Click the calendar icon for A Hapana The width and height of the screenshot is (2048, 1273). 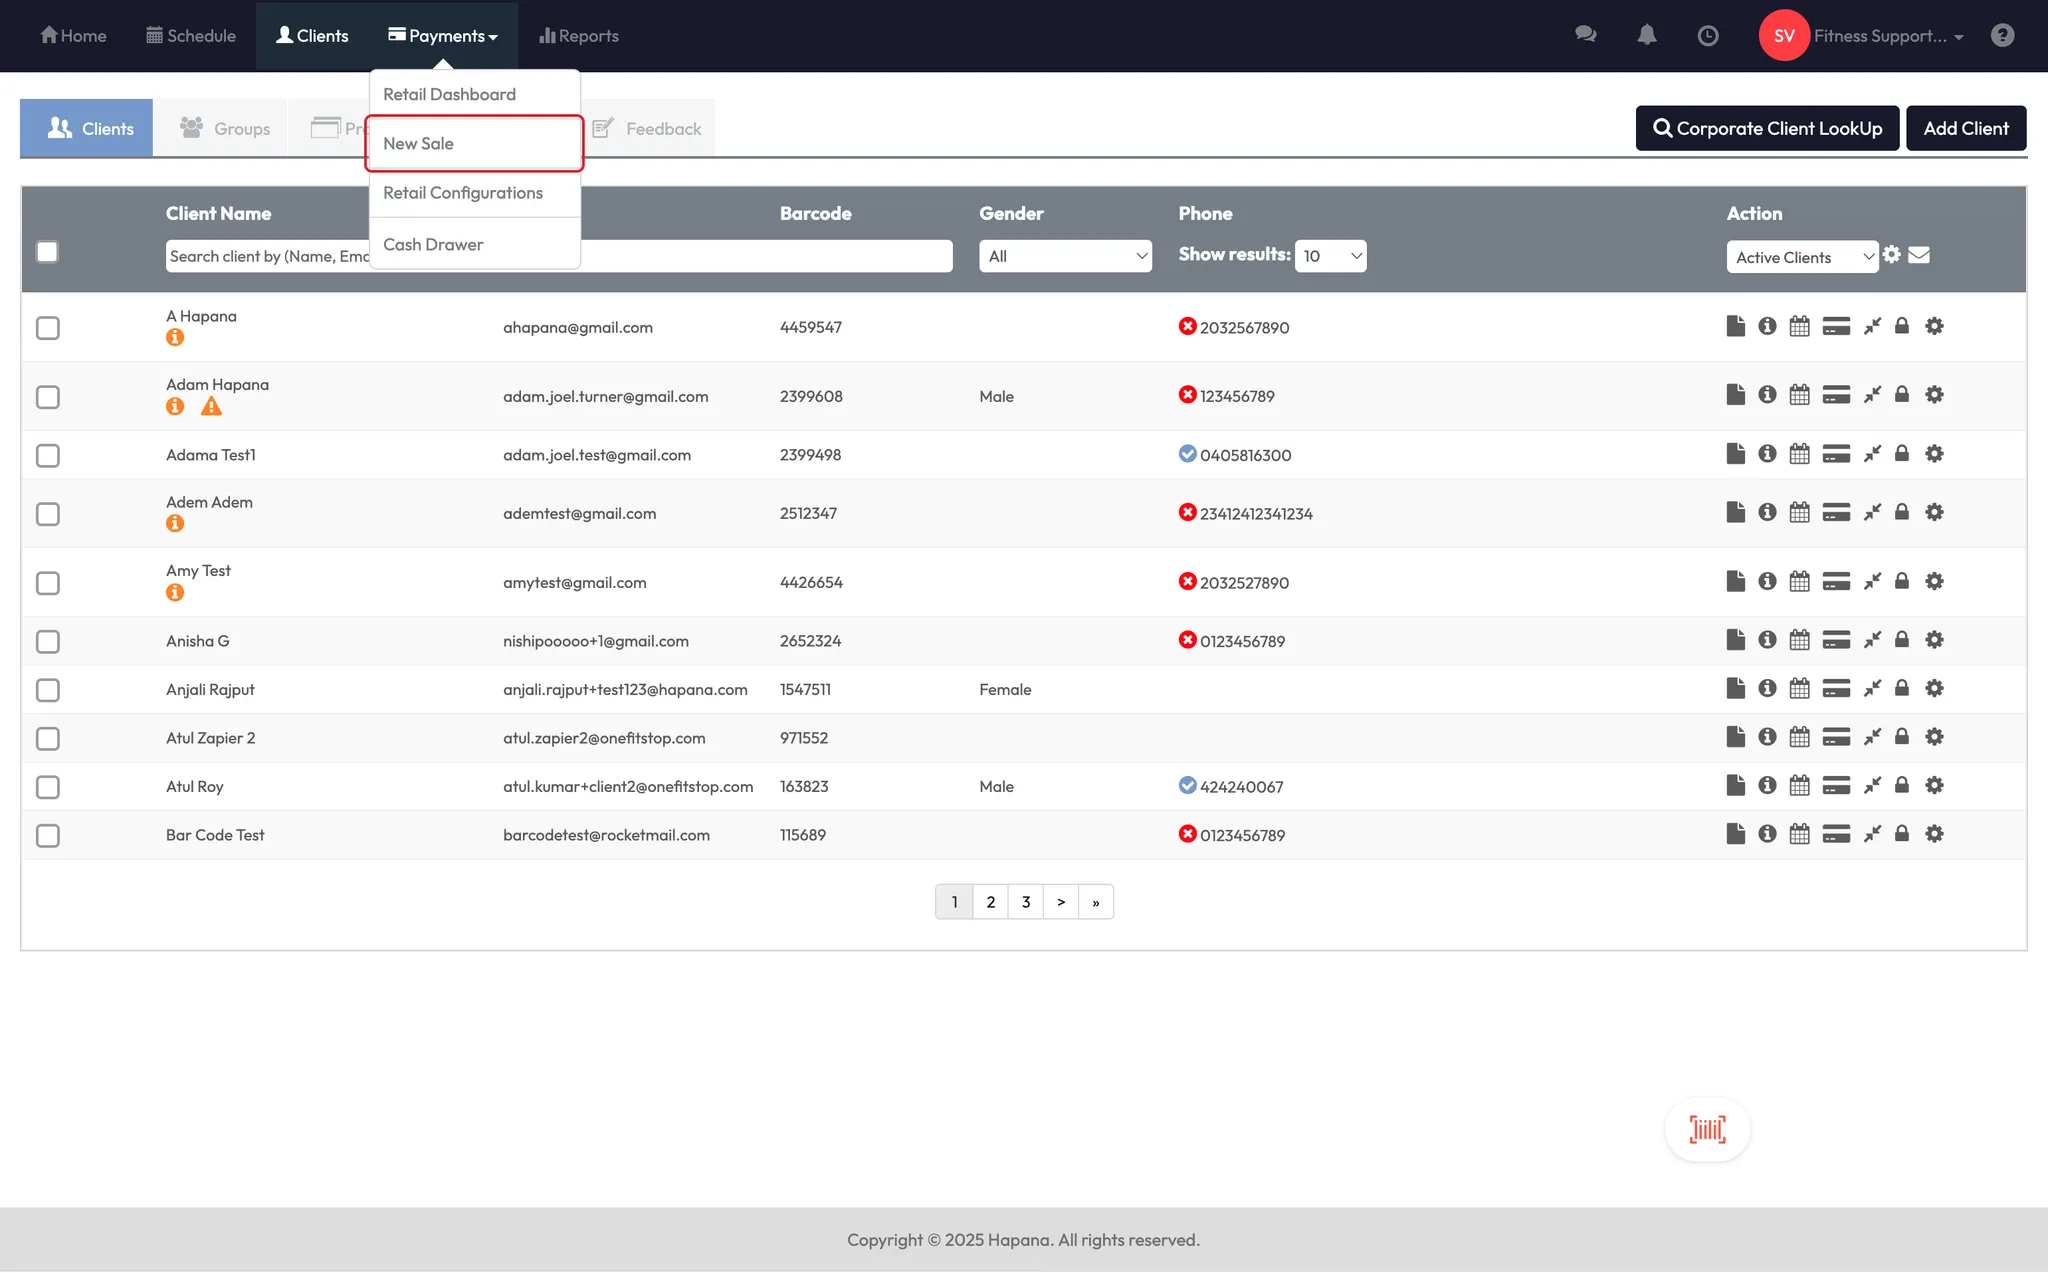pyautogui.click(x=1799, y=326)
